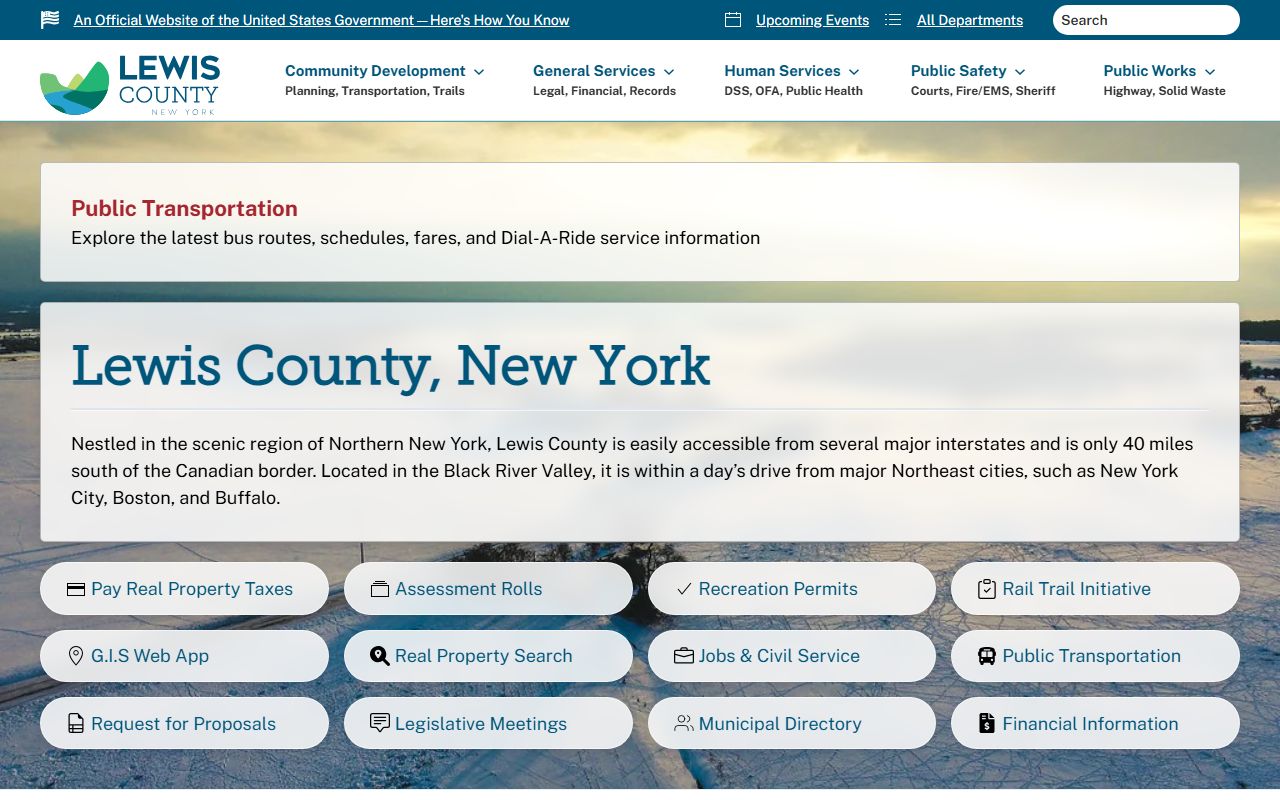Click the people icon for Municipal Directory
1280x800 pixels.
click(x=684, y=723)
